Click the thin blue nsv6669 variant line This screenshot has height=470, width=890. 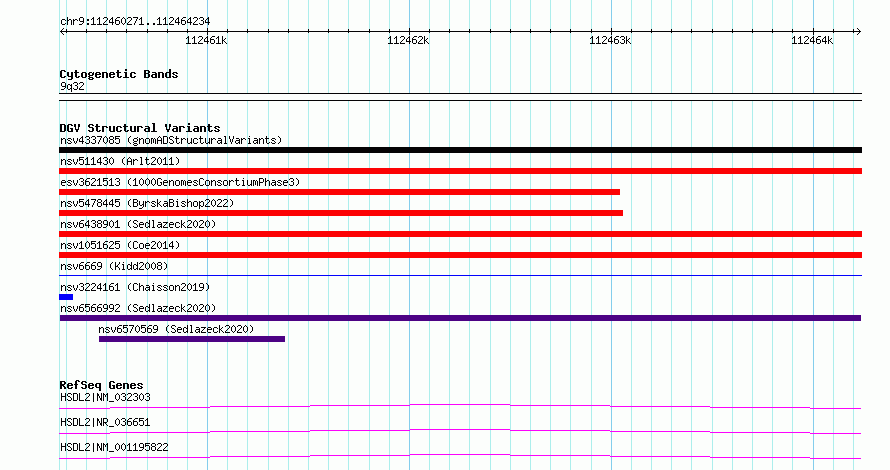pyautogui.click(x=460, y=276)
